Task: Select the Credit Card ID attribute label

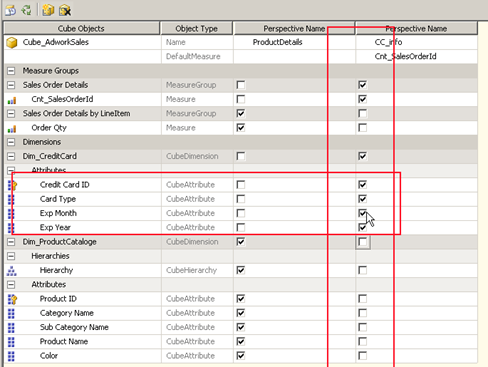Action: point(65,185)
